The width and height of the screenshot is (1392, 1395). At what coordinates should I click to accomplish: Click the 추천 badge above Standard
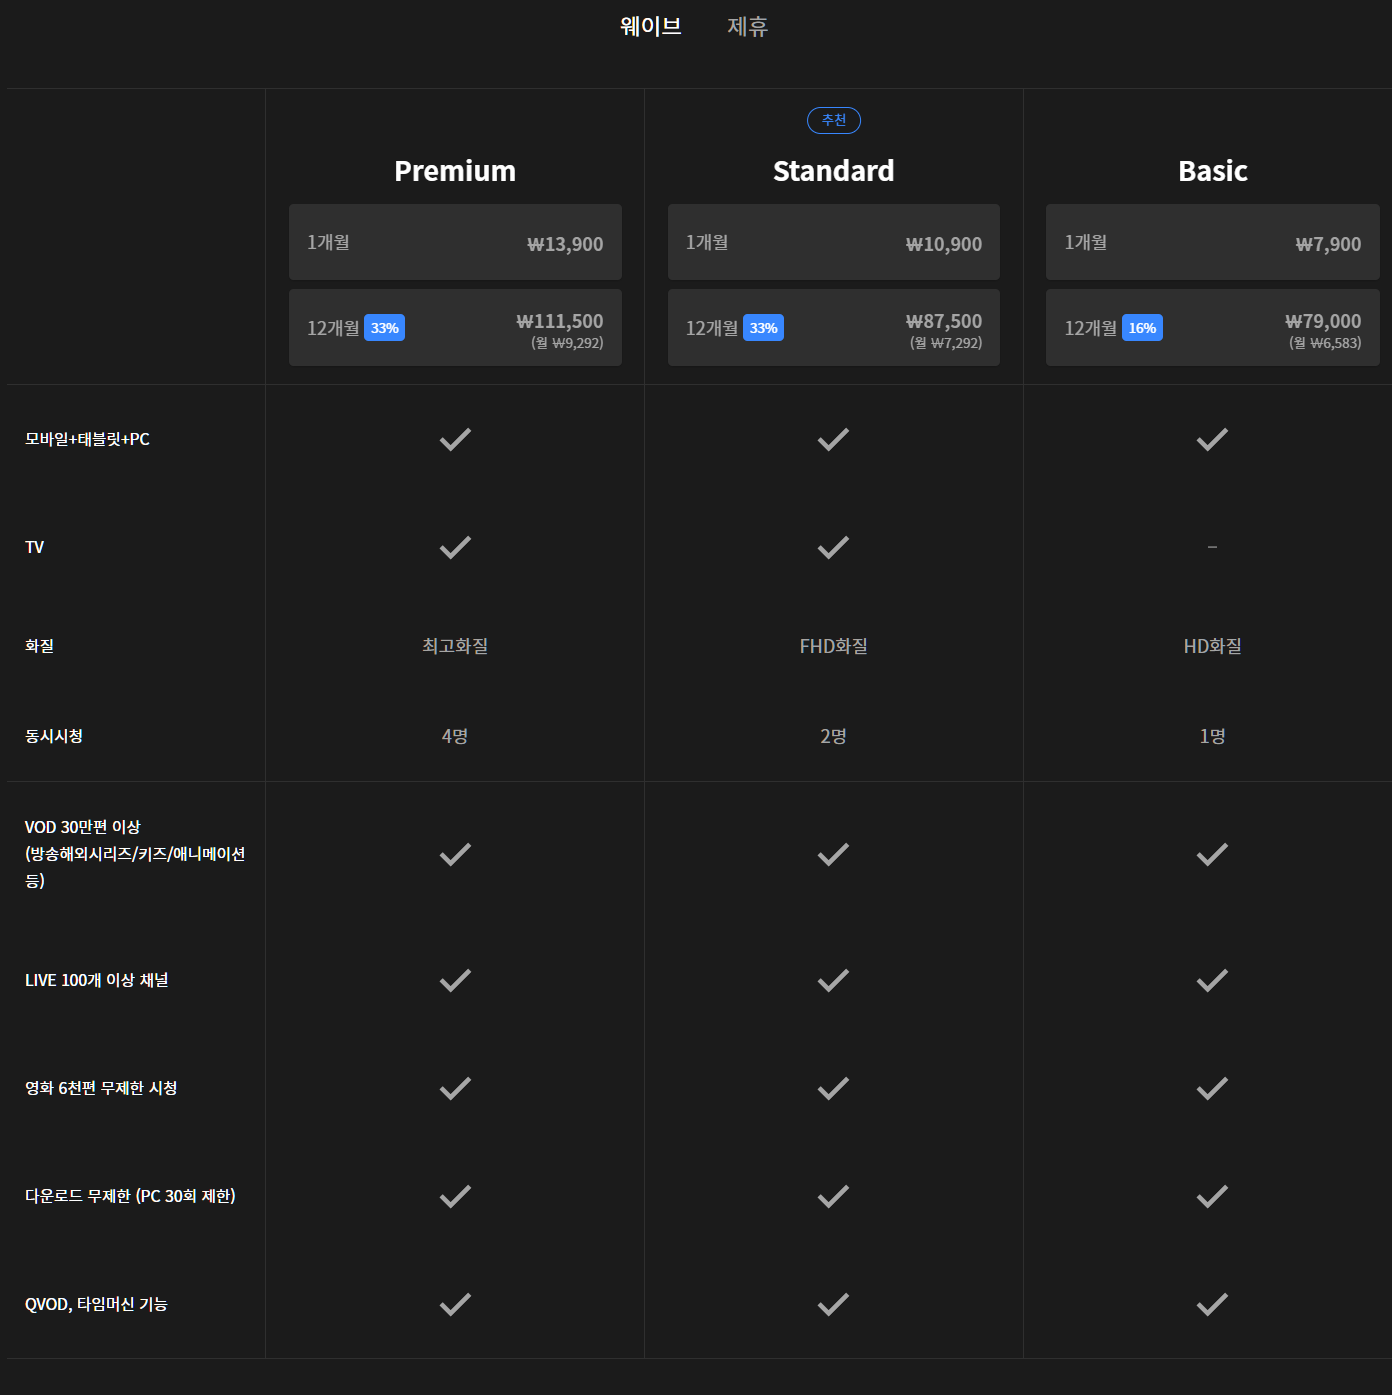[x=834, y=120]
